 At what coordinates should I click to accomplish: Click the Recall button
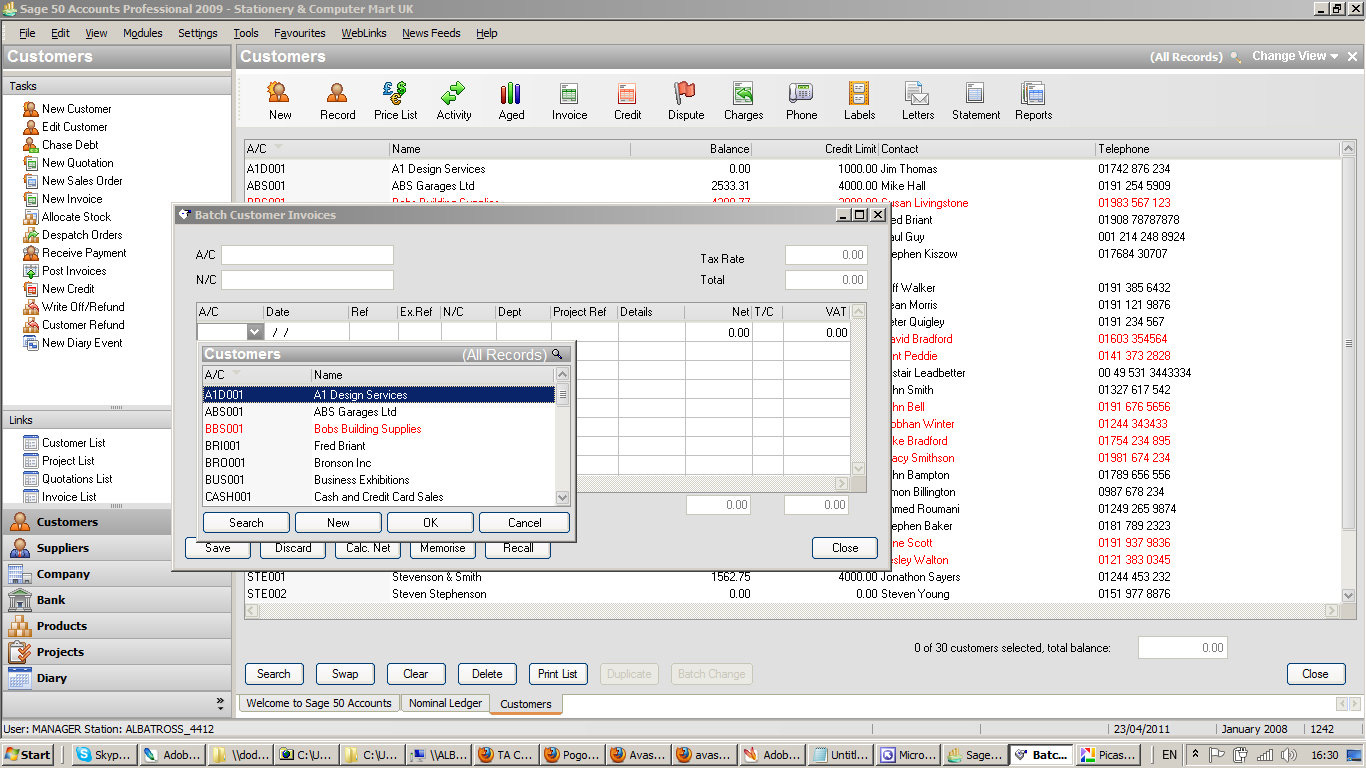coord(518,548)
